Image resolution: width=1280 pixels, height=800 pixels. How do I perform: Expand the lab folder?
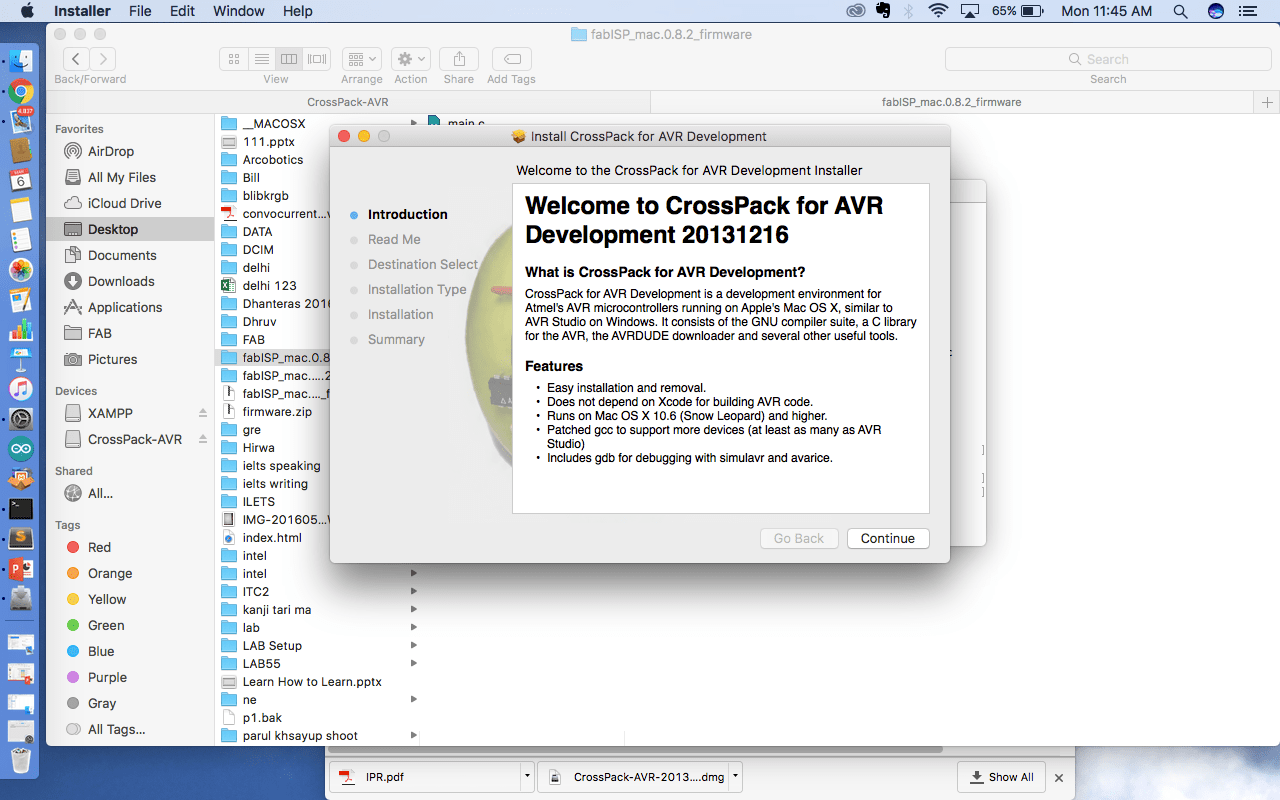click(413, 628)
